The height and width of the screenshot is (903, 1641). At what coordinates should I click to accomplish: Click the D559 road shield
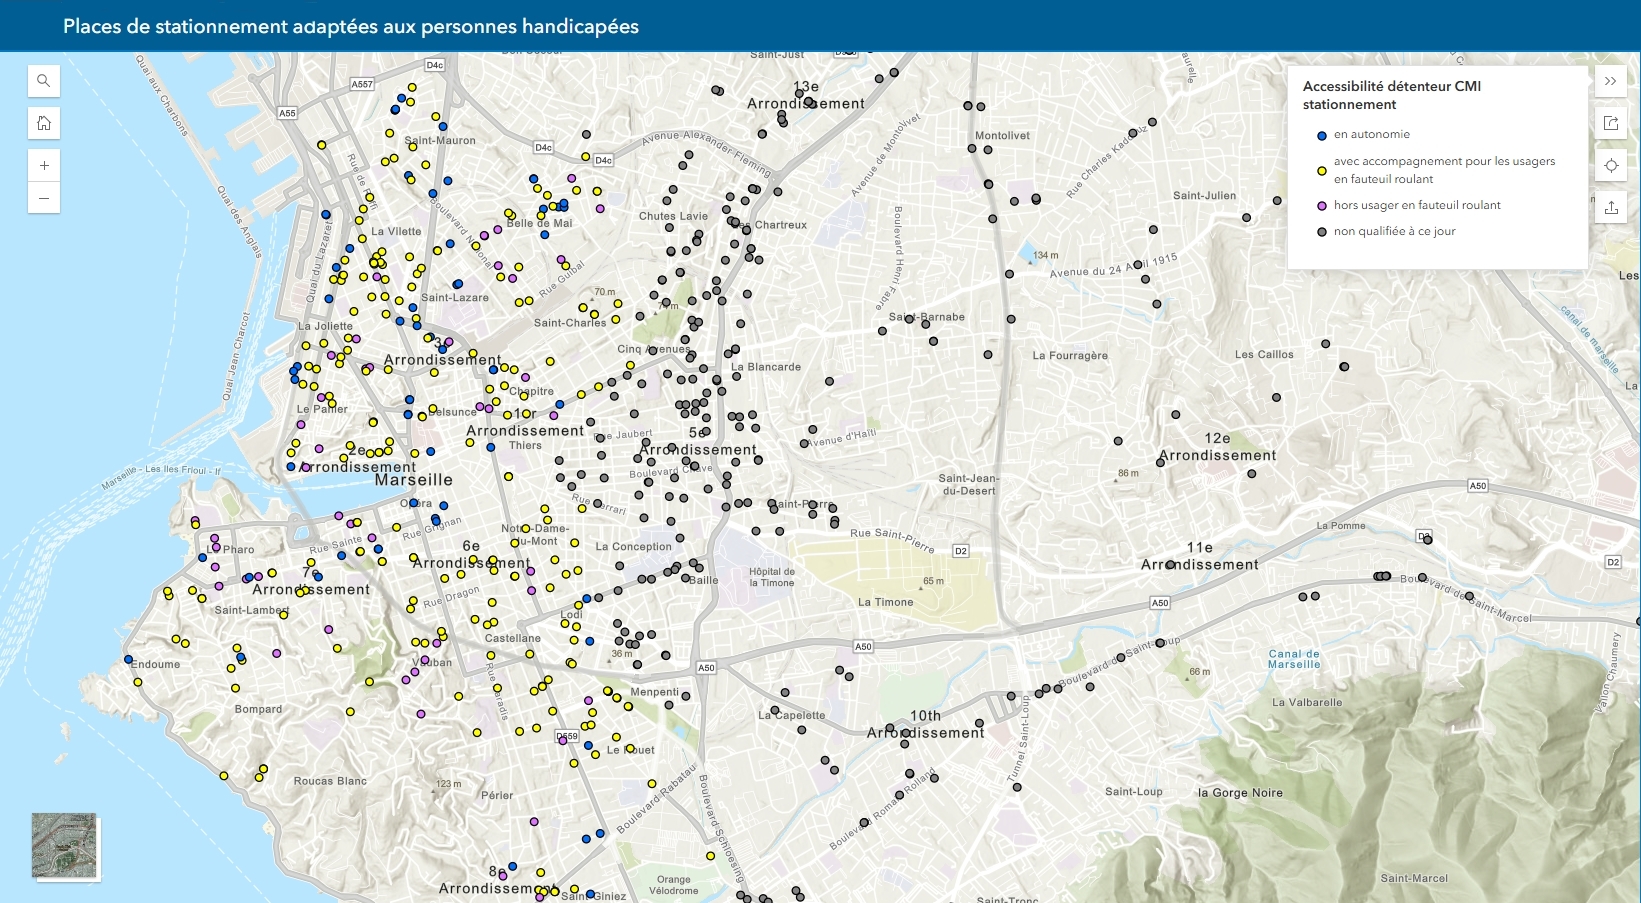click(567, 737)
